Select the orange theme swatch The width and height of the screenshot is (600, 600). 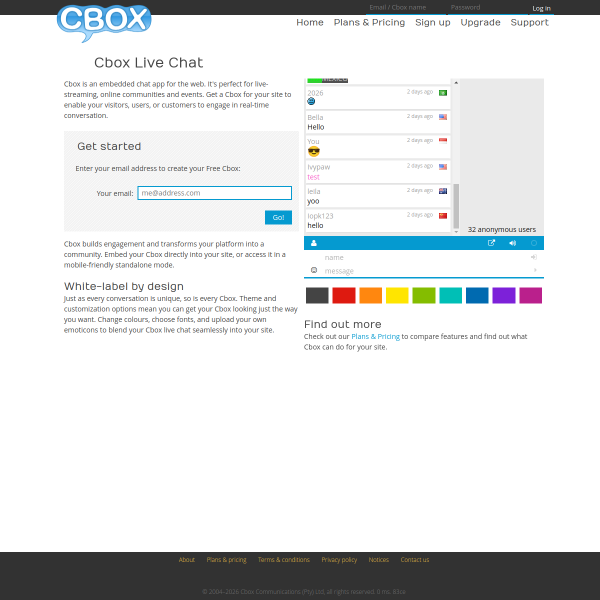click(x=370, y=295)
